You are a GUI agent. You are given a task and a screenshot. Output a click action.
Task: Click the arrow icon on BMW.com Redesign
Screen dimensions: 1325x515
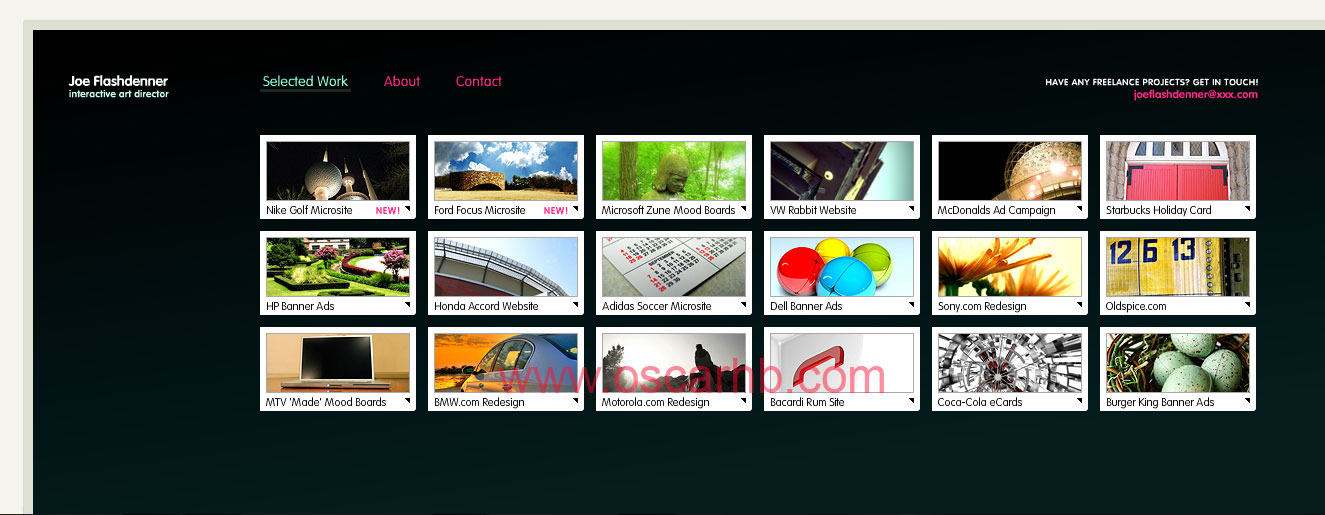tap(575, 400)
